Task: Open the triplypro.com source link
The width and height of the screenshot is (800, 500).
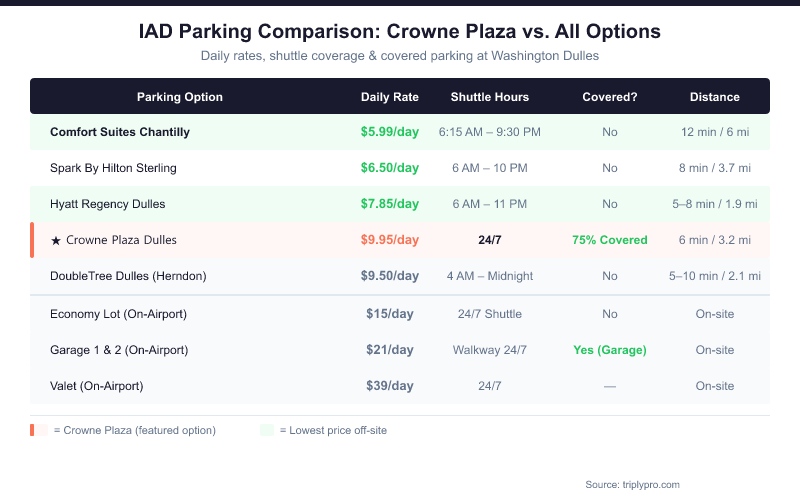Action: tap(632, 484)
